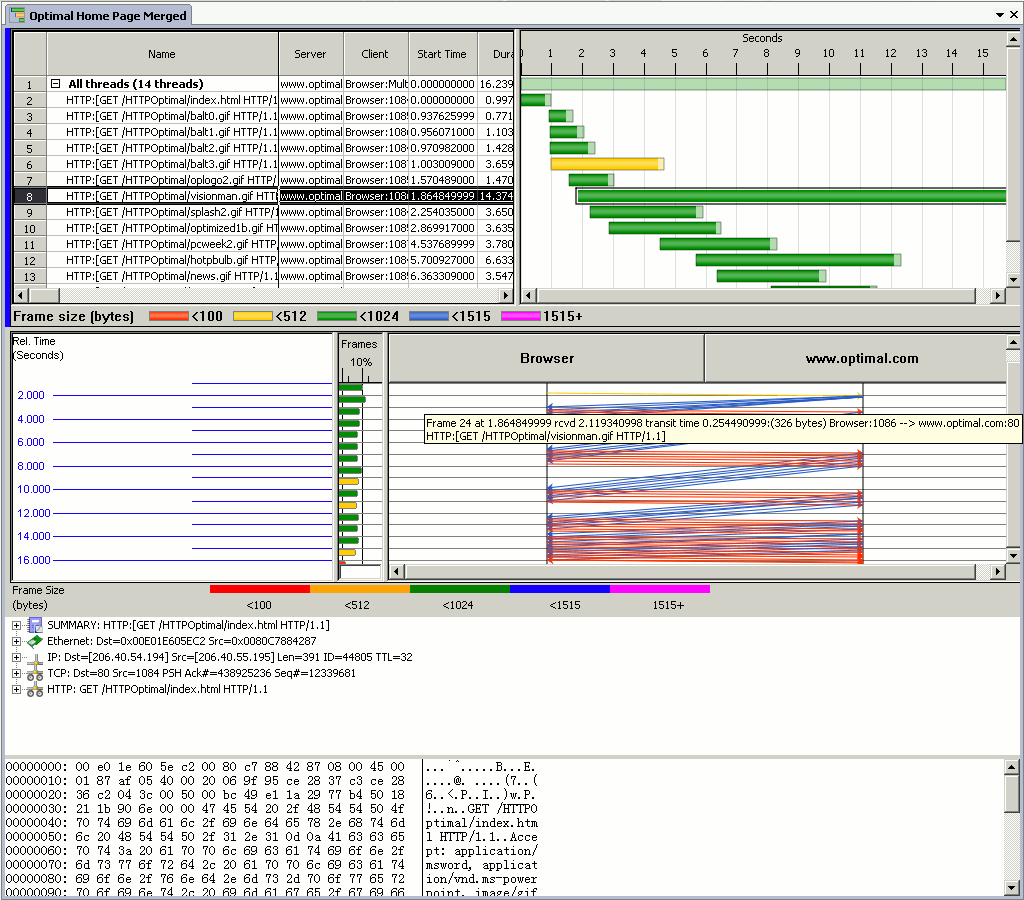
Task: Click the 16.000 relative time label
Action: (33, 560)
